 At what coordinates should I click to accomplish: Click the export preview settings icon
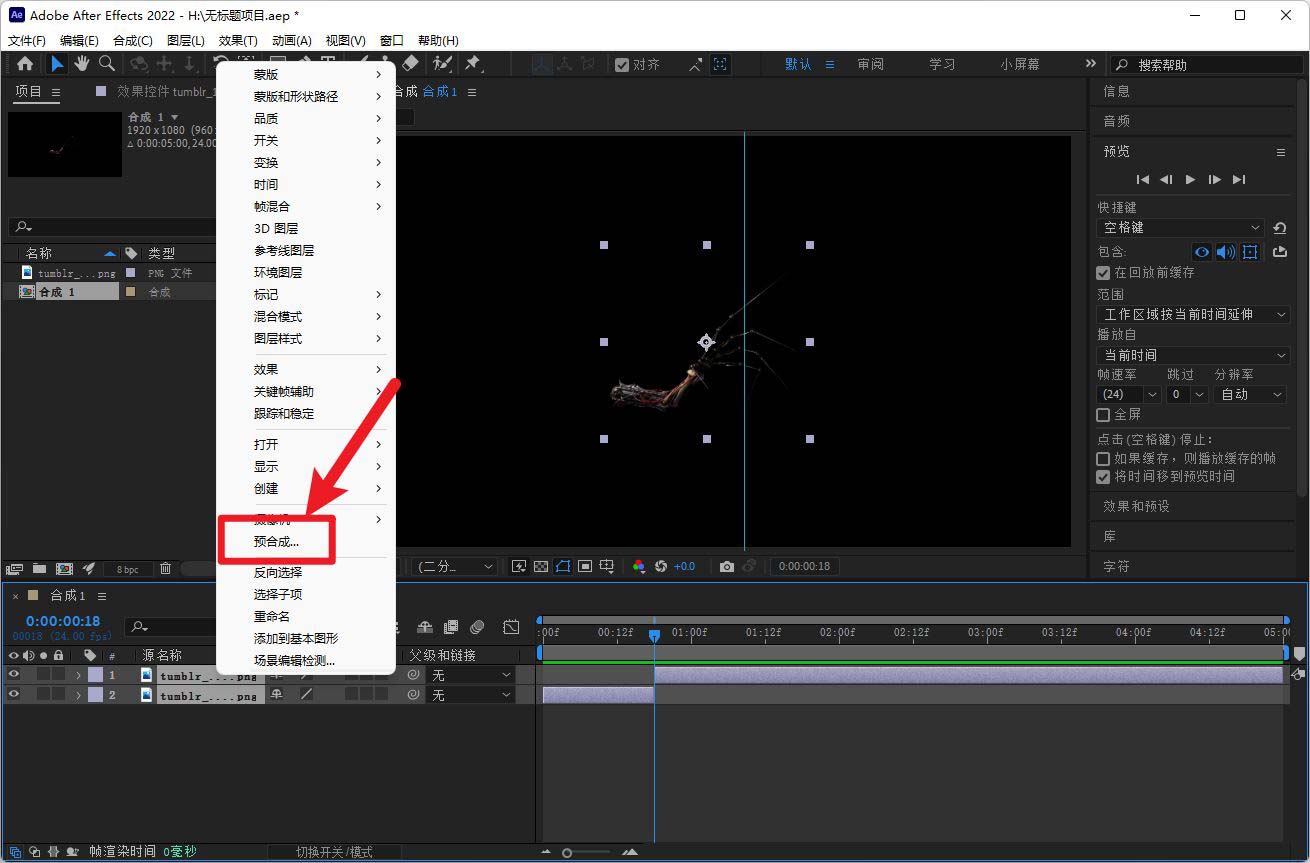click(x=1280, y=252)
